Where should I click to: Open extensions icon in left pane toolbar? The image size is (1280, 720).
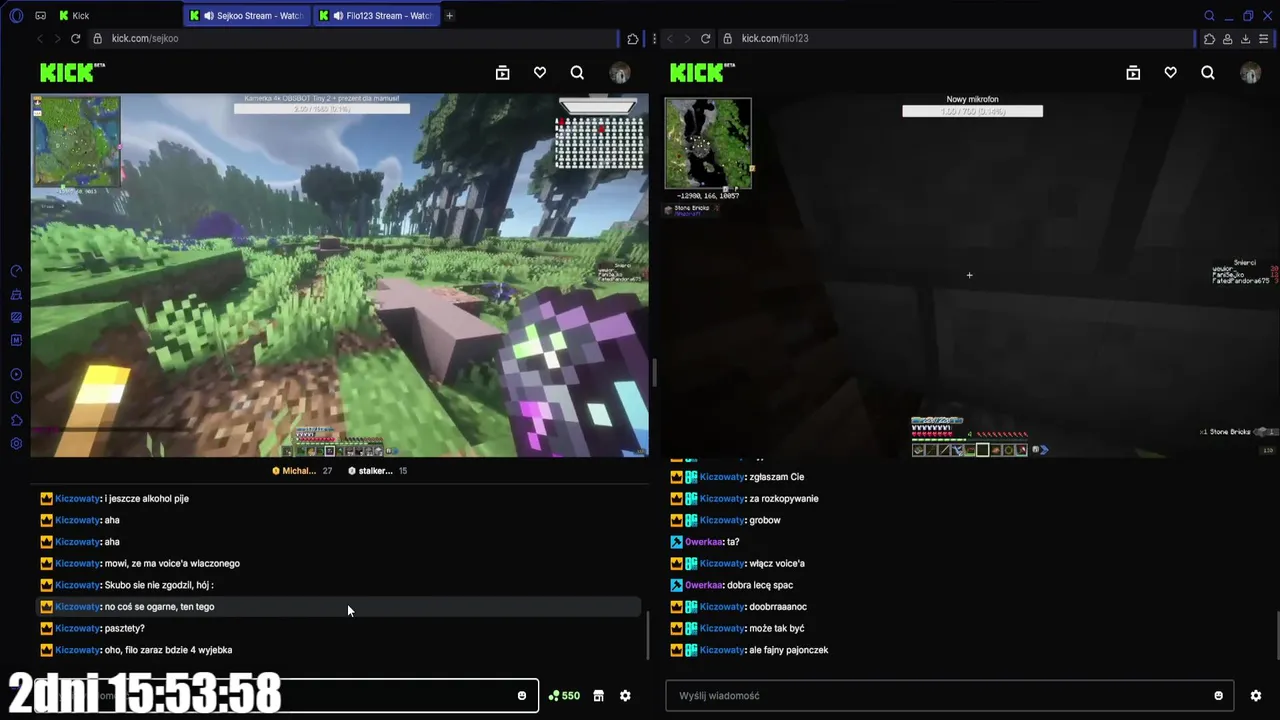(633, 39)
